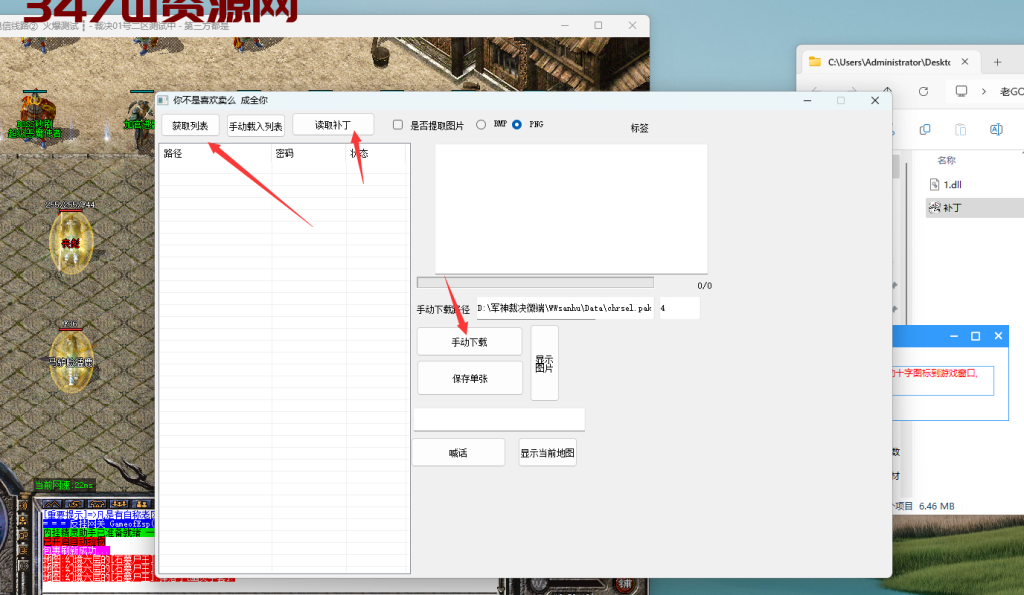Close the blue-bordered small window

[998, 336]
